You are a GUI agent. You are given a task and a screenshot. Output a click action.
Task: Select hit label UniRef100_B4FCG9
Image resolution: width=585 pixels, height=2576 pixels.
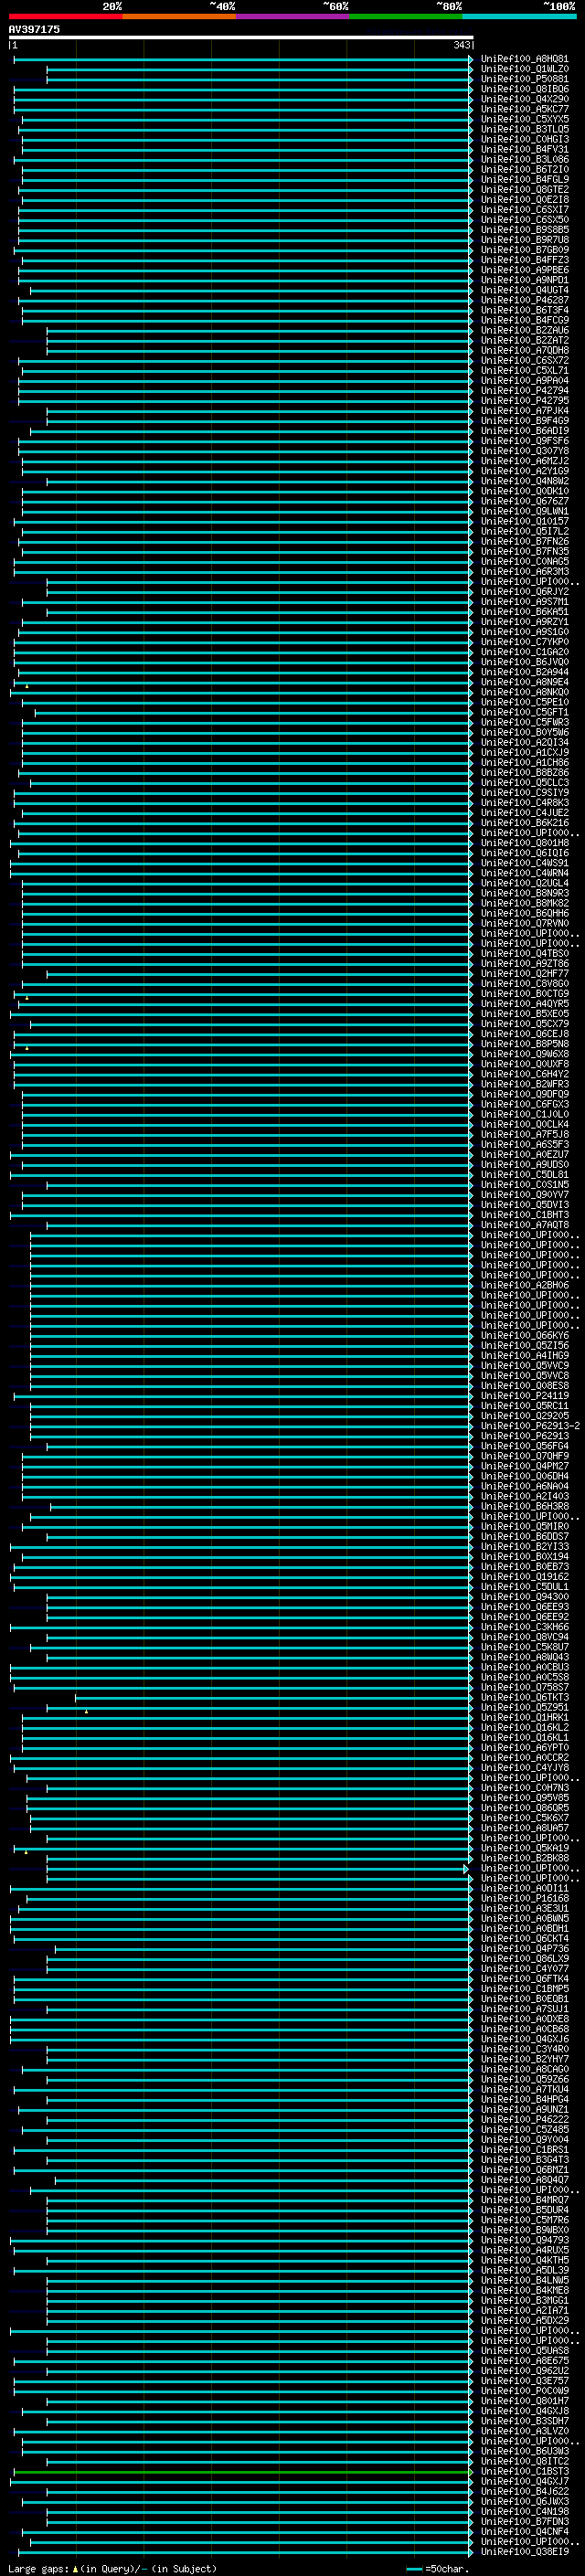click(x=524, y=320)
